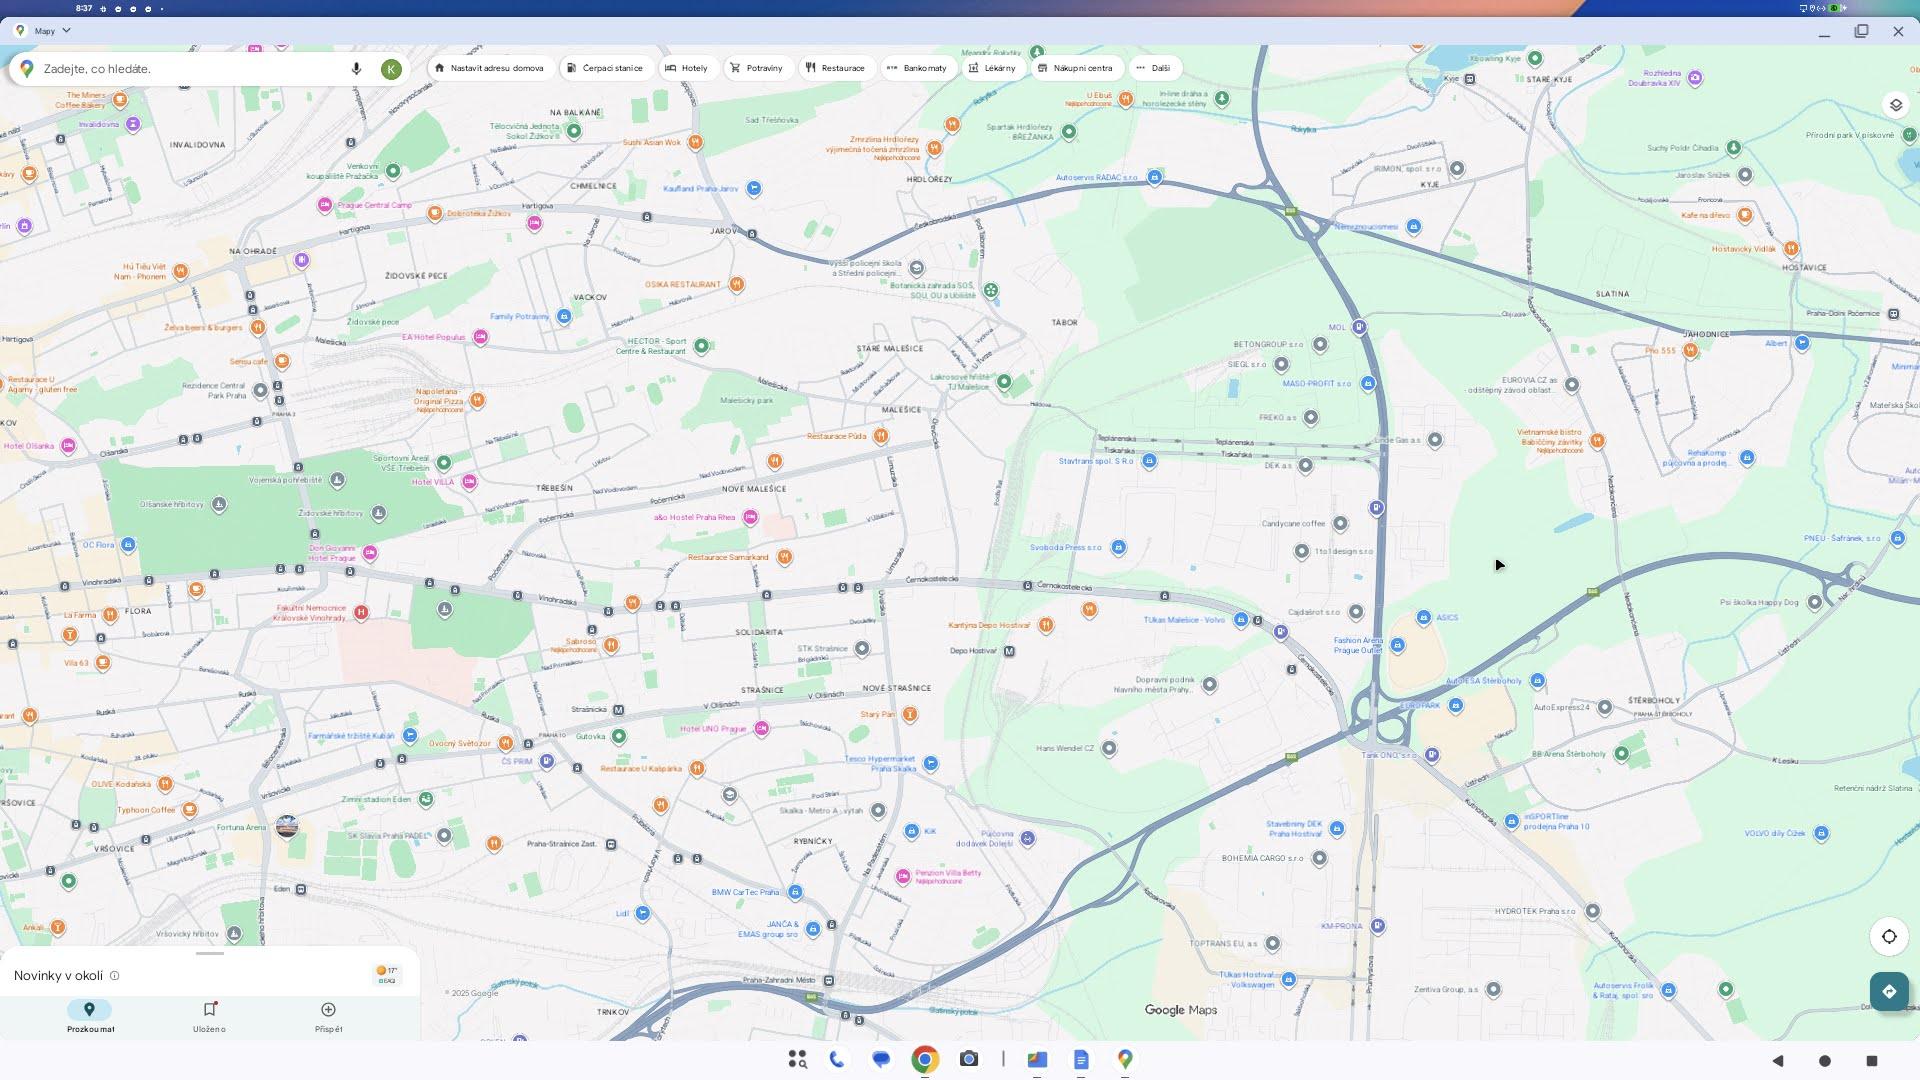Switch to the Prozkoumat tab
The width and height of the screenshot is (1920, 1080).
[90, 1017]
